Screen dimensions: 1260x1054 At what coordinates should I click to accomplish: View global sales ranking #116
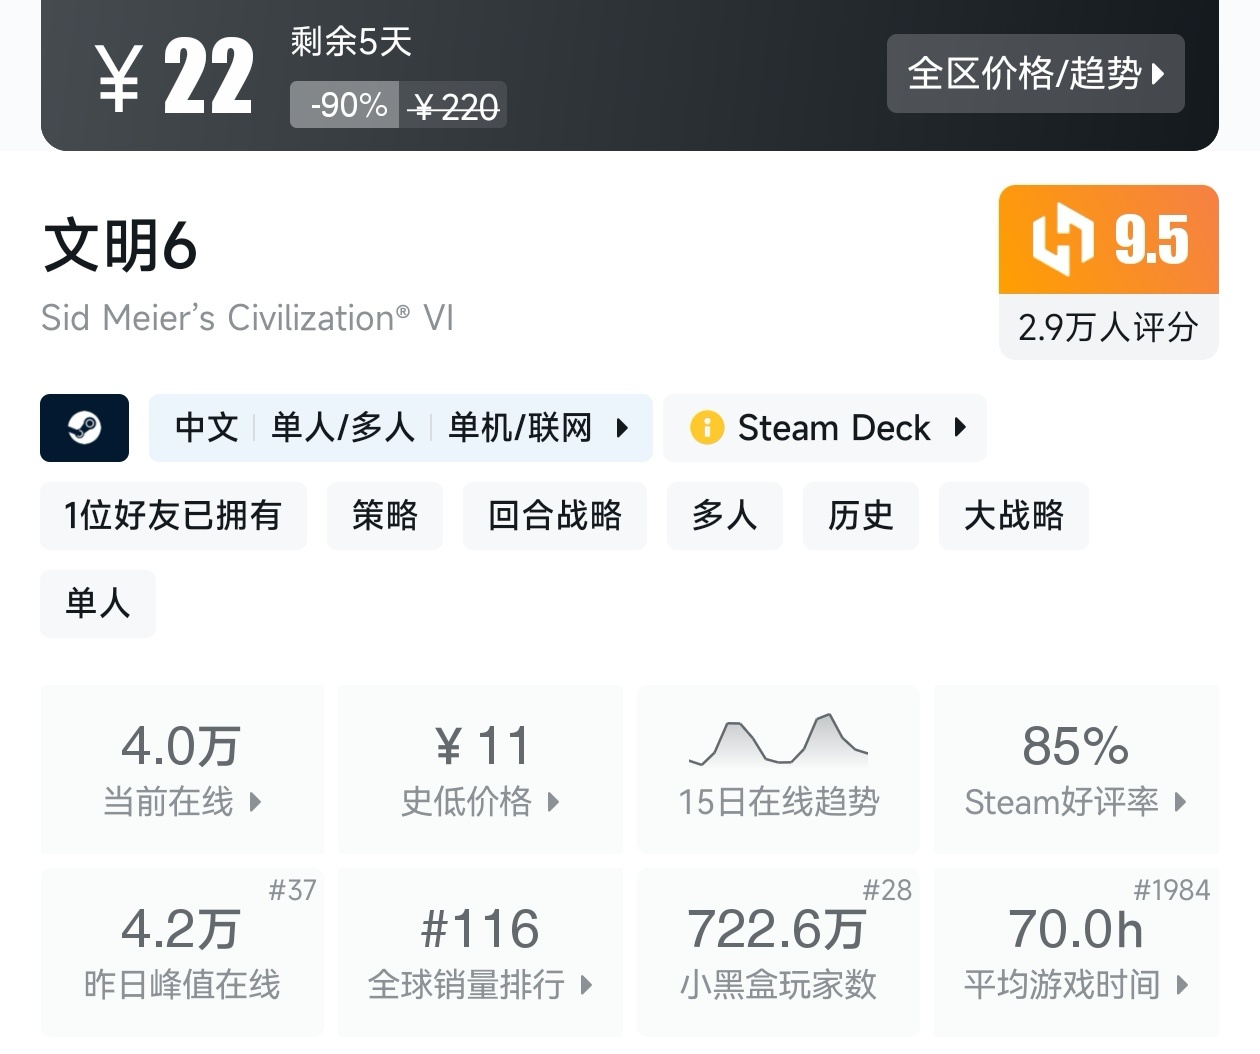(x=480, y=951)
